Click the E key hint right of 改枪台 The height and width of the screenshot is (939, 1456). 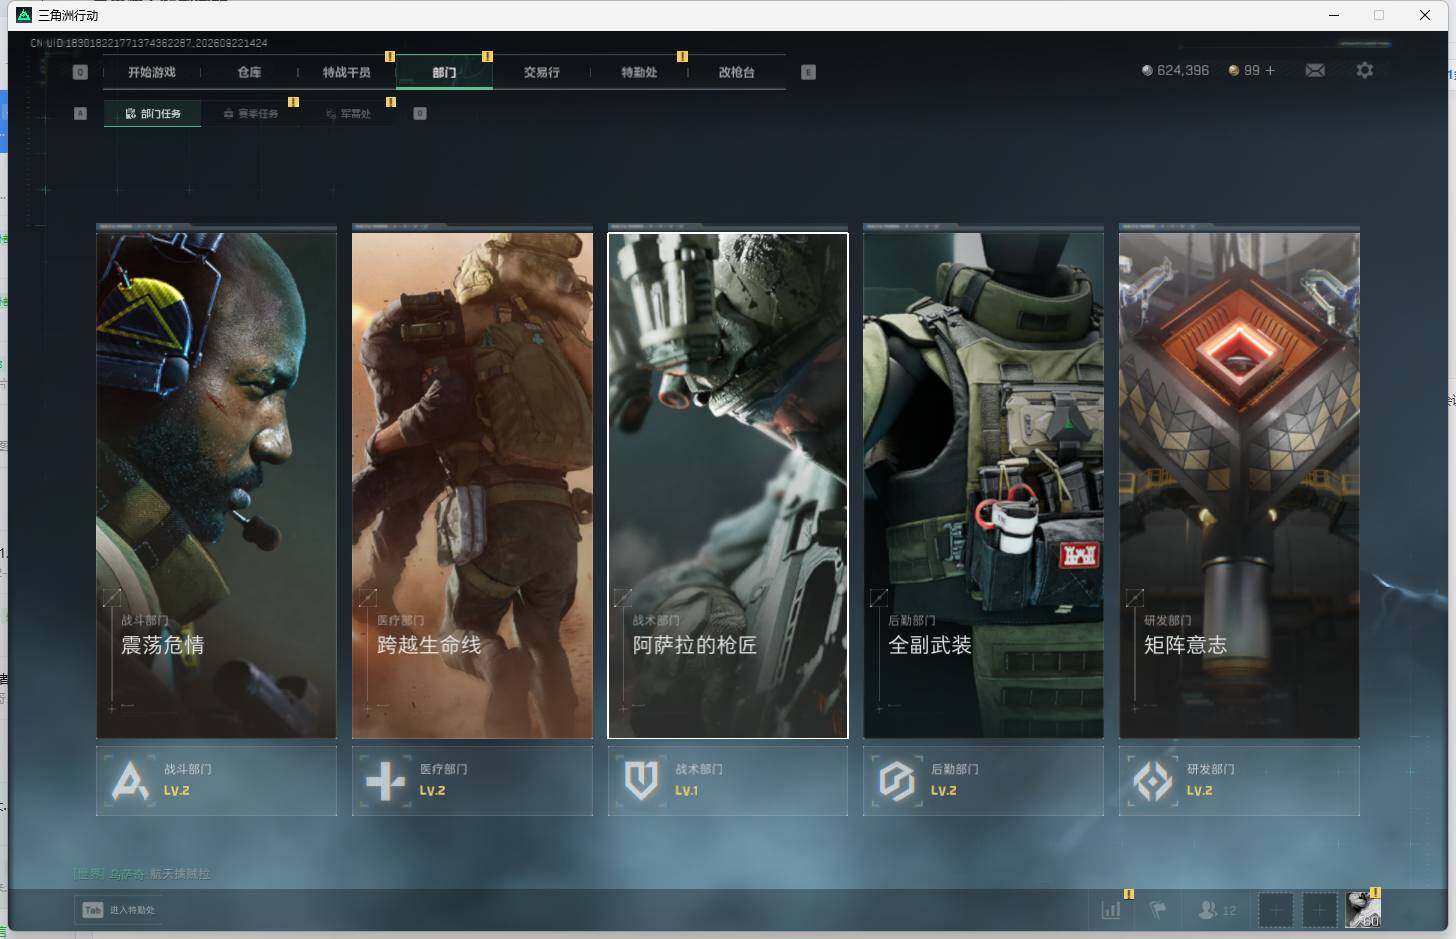pos(808,72)
